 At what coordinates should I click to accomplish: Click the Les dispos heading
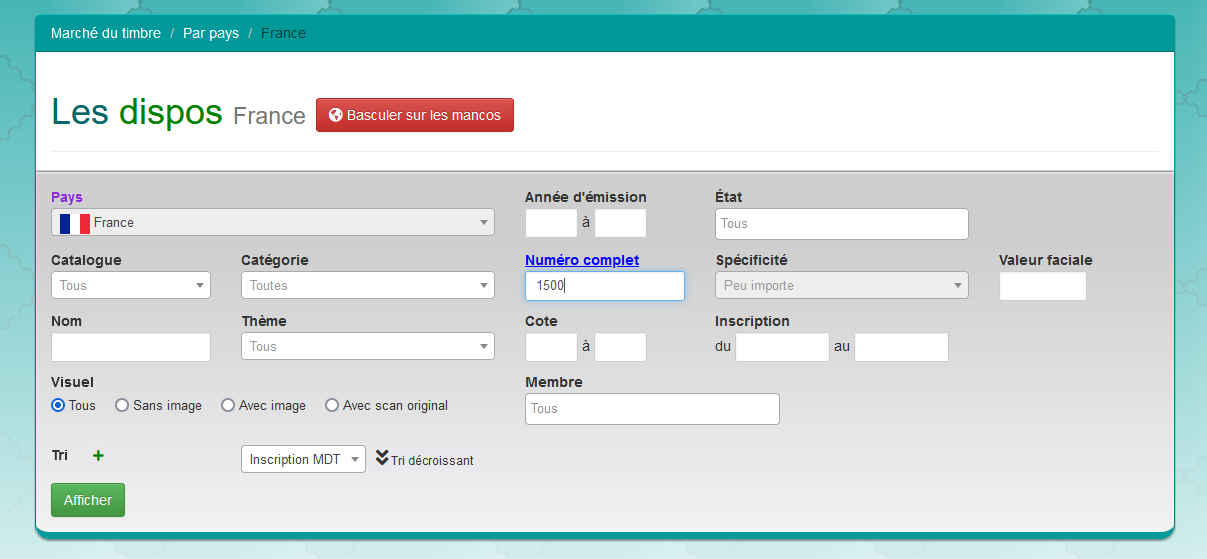tap(137, 112)
